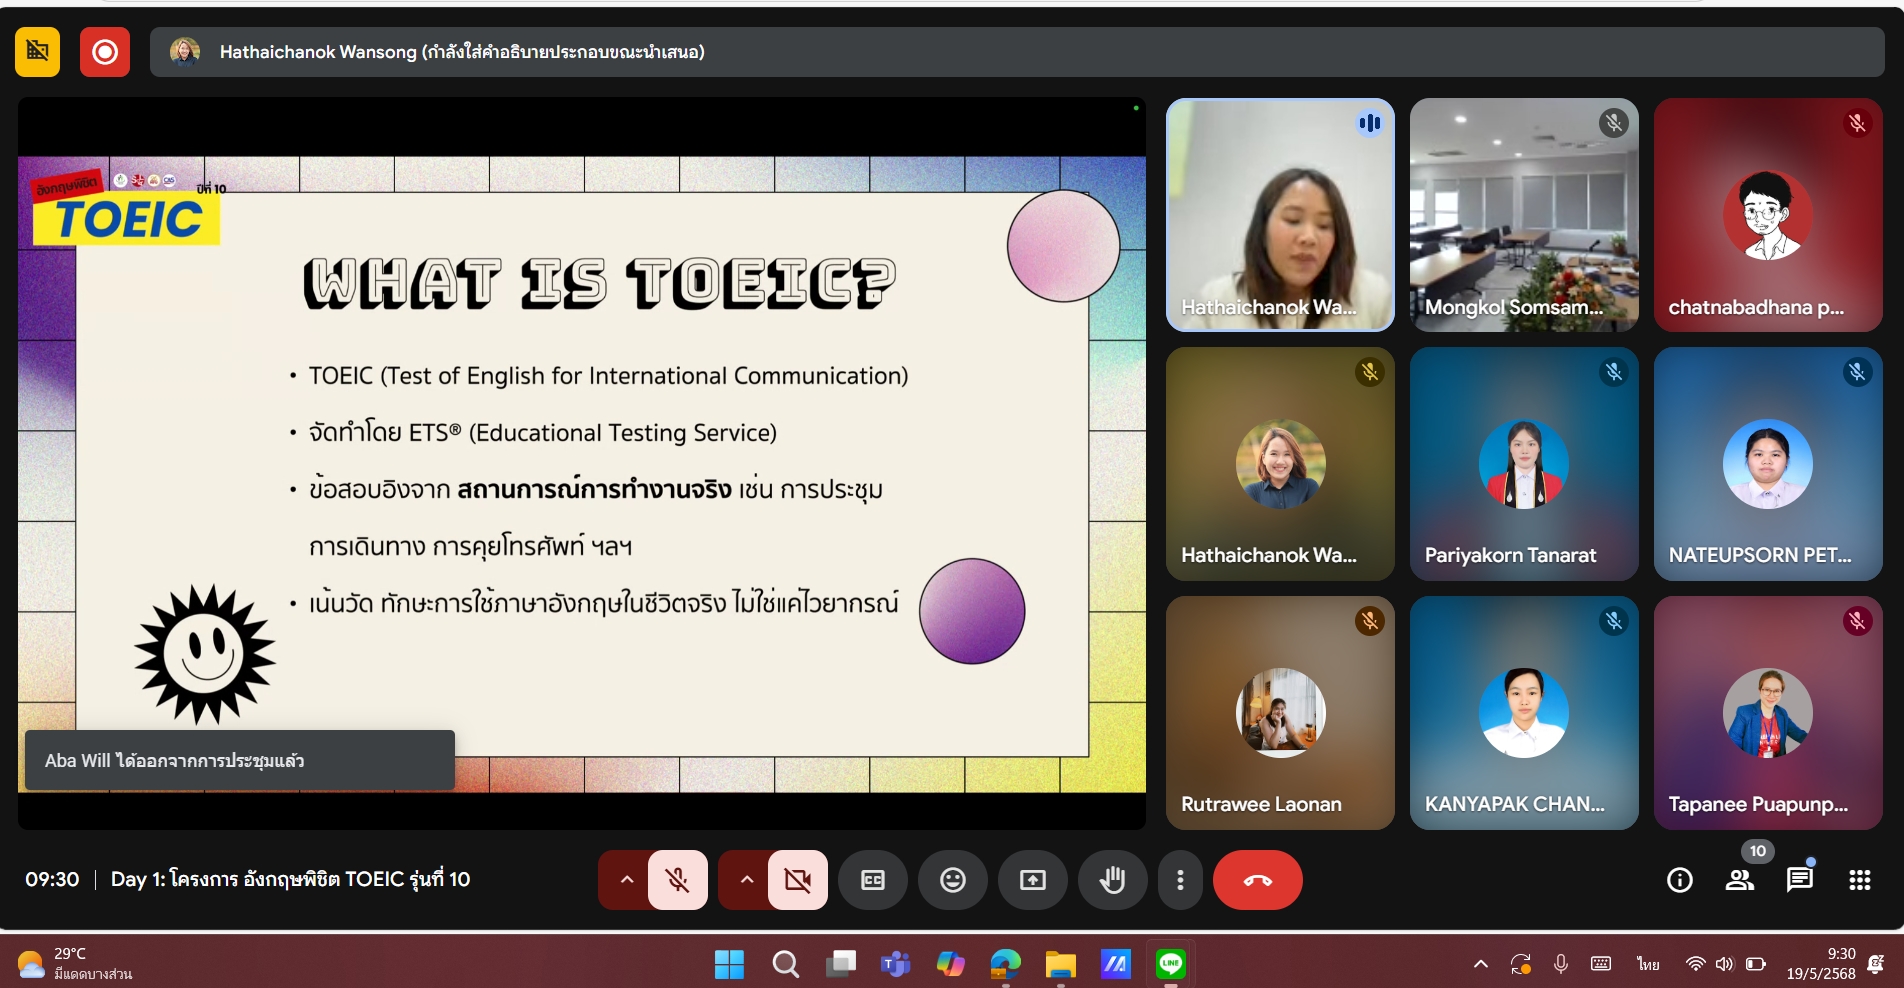The image size is (1904, 988).
Task: Open Task View on the taskbar
Action: coord(841,964)
